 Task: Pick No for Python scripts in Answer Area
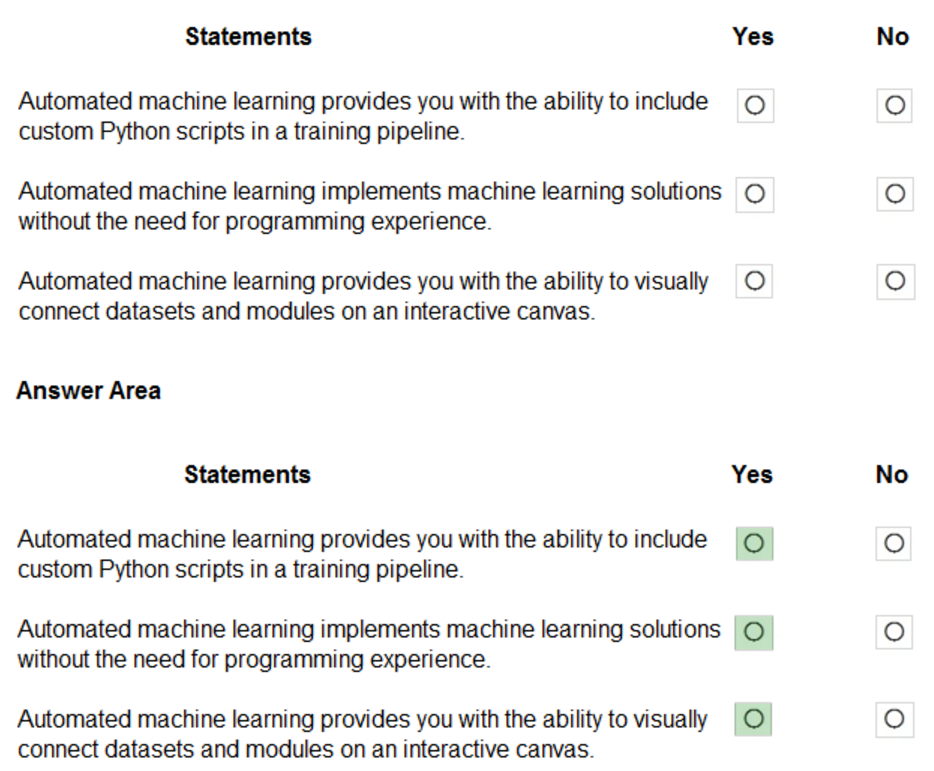pyautogui.click(x=893, y=543)
